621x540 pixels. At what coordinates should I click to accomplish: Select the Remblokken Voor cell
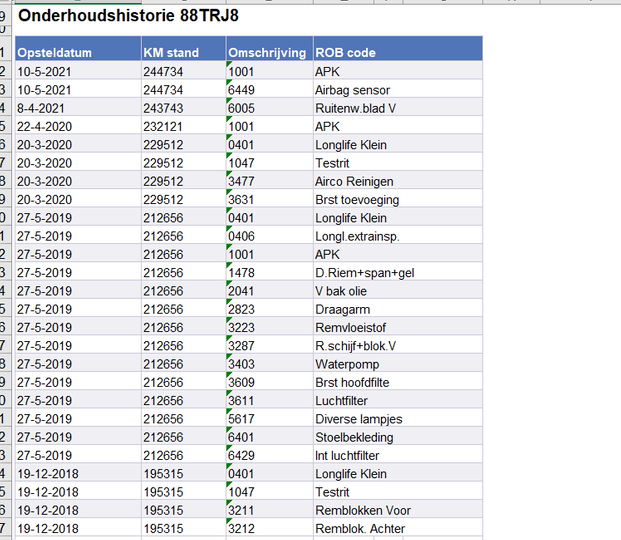398,510
